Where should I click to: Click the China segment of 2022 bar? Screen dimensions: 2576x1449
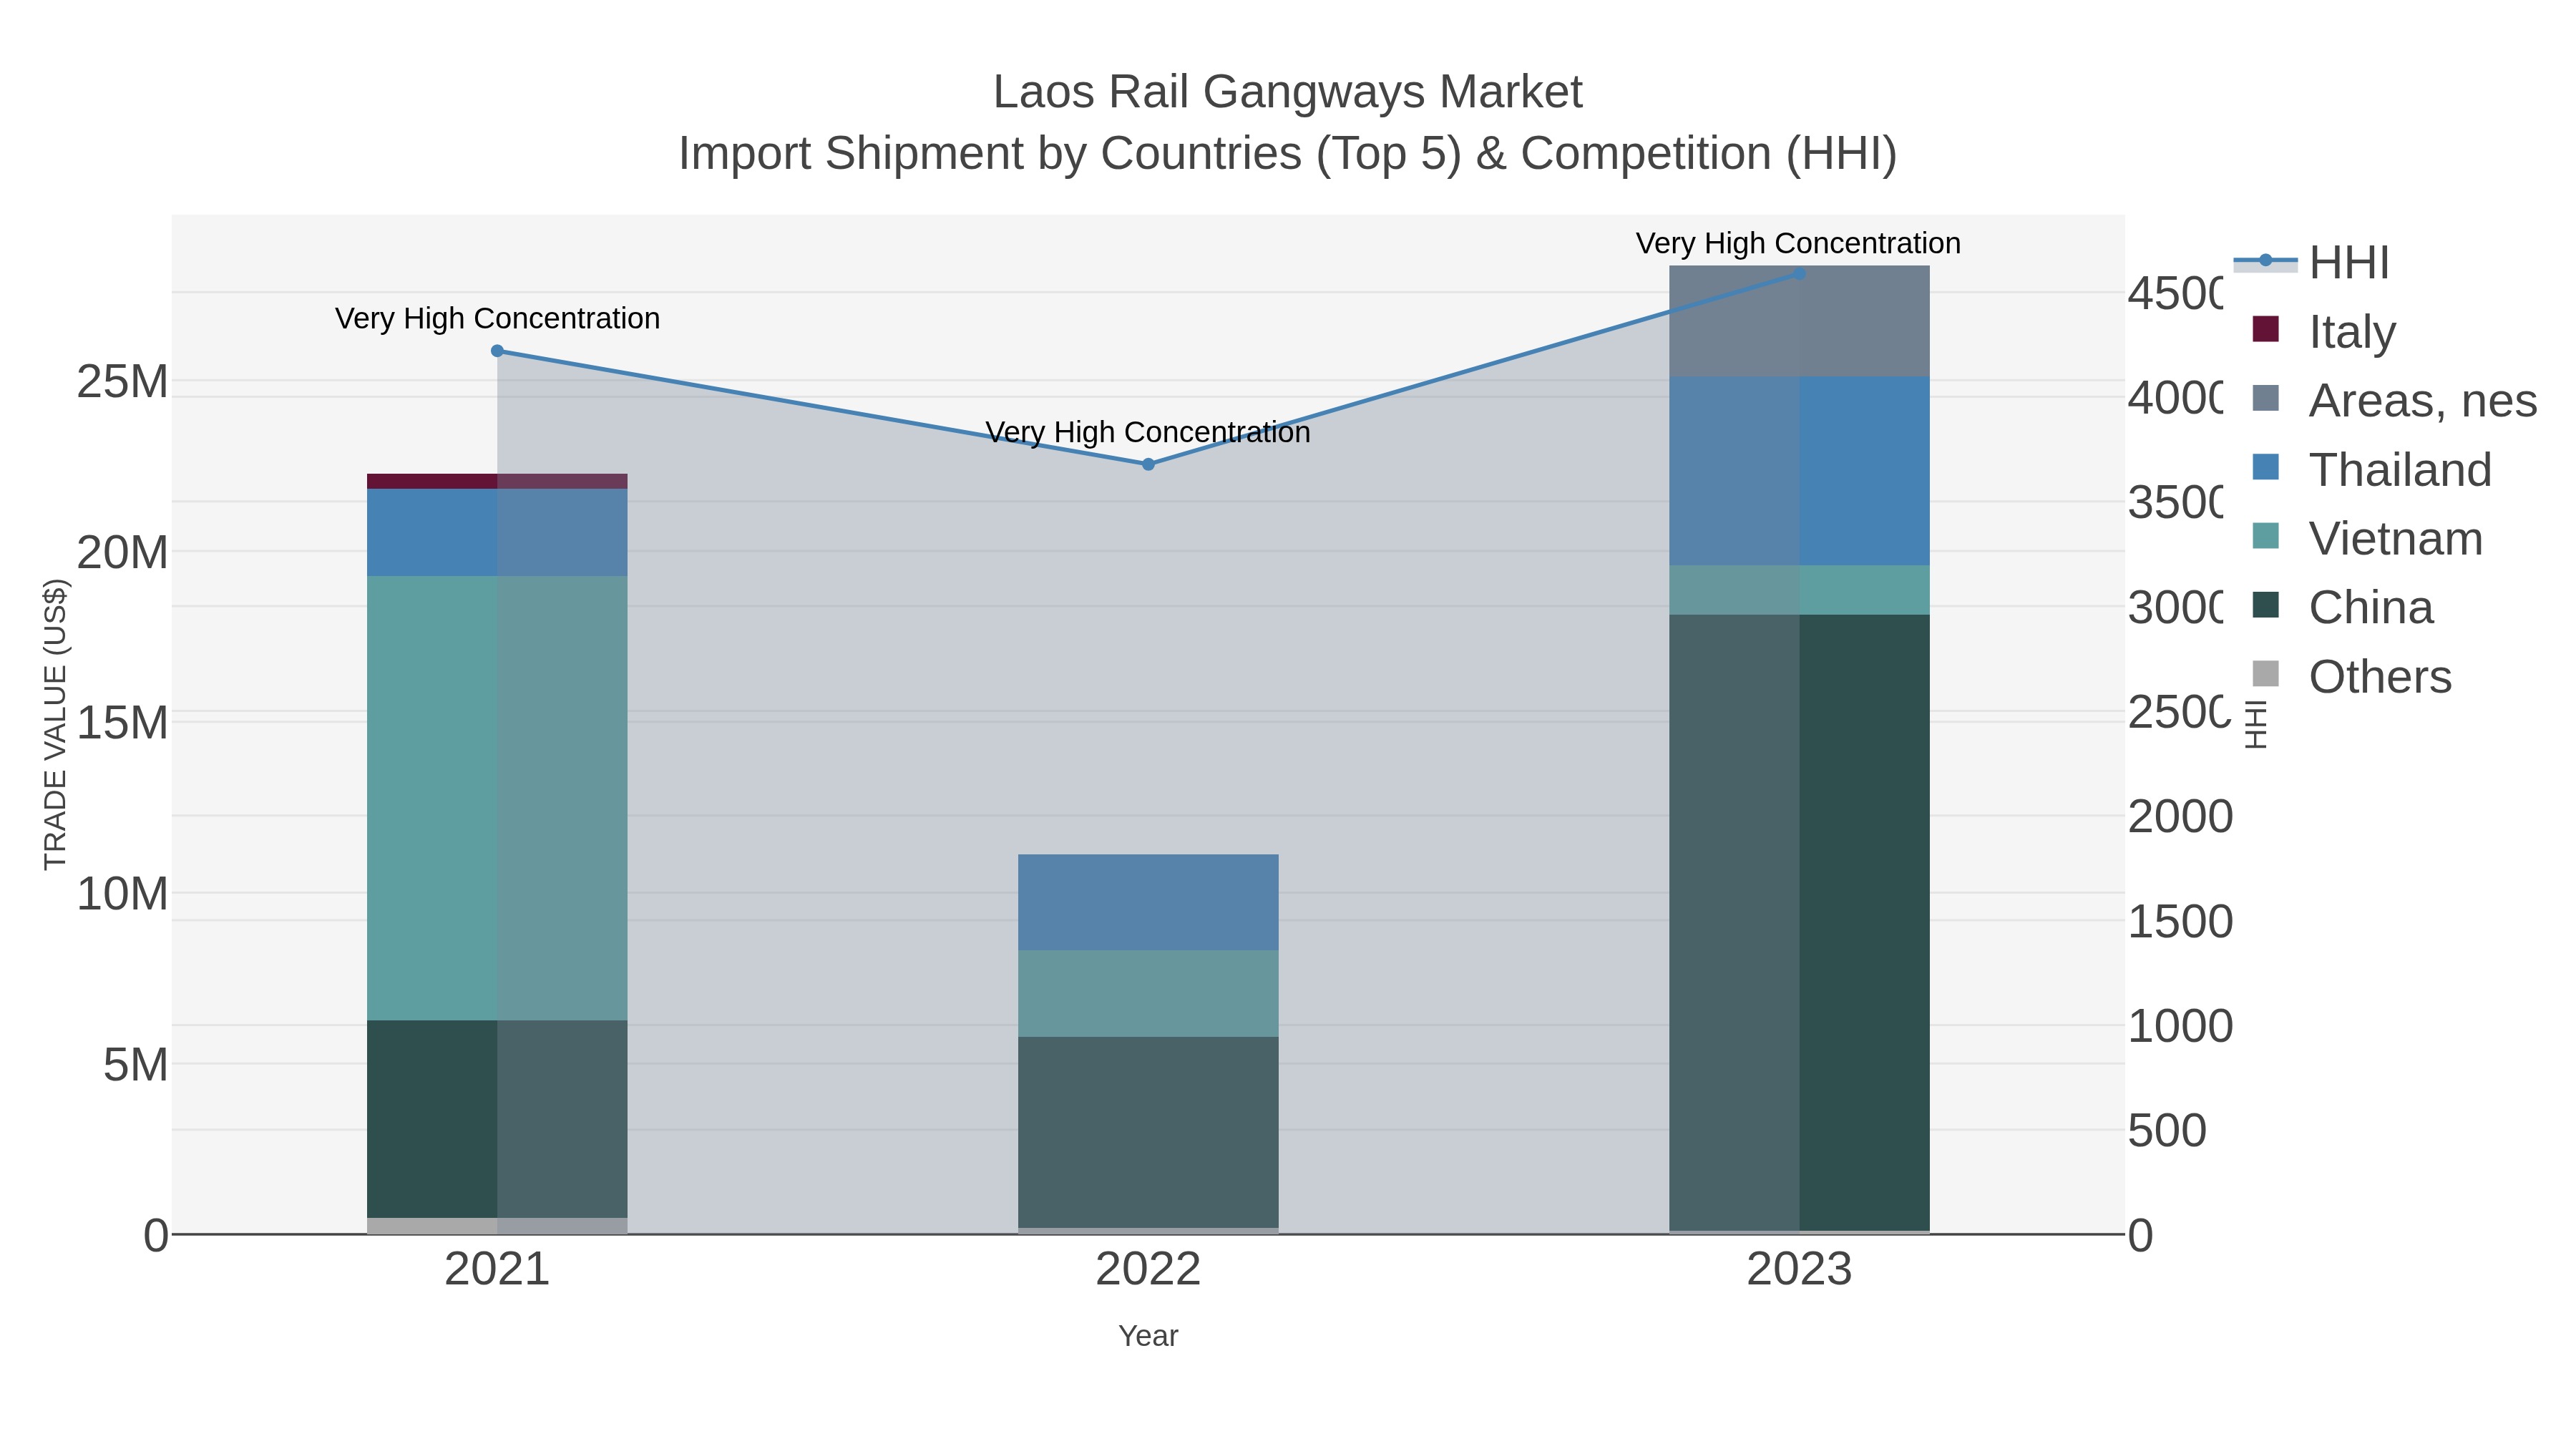pyautogui.click(x=1148, y=1132)
